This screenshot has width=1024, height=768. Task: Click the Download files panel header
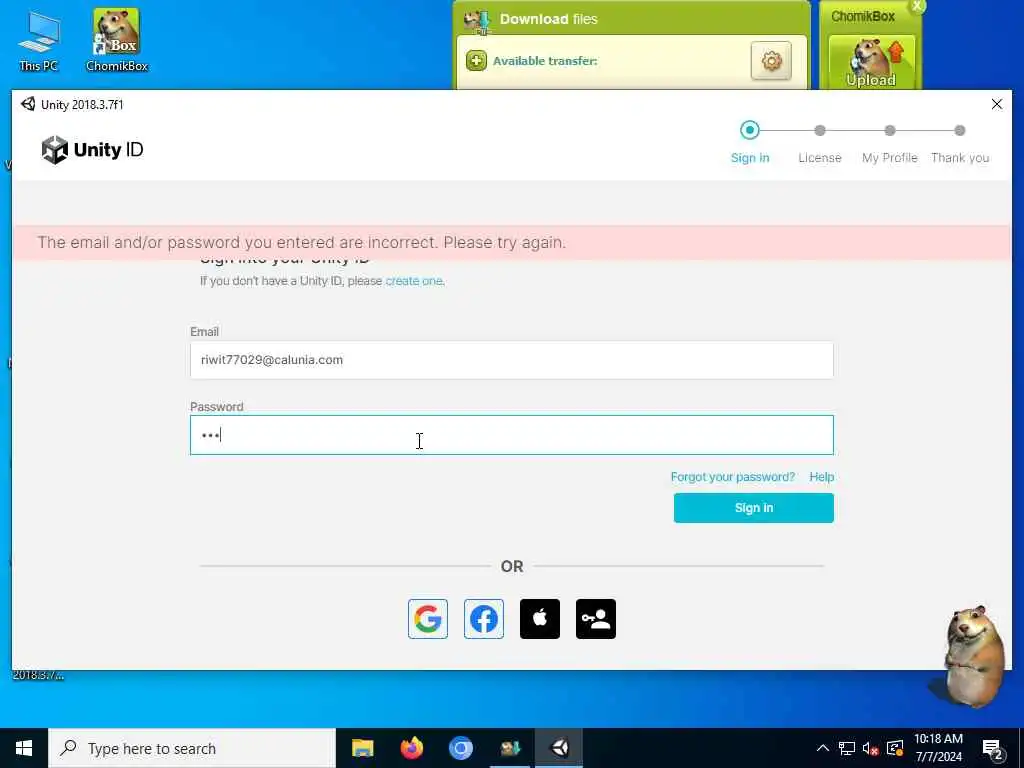(632, 19)
